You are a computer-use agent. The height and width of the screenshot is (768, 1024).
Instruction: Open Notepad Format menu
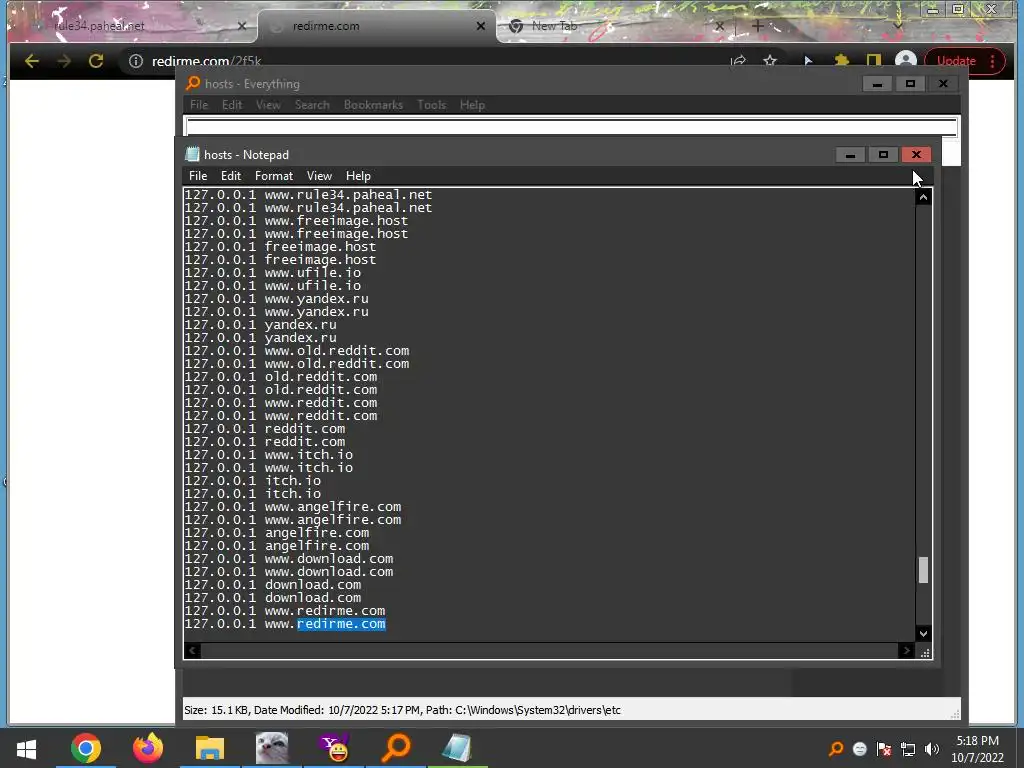[274, 176]
